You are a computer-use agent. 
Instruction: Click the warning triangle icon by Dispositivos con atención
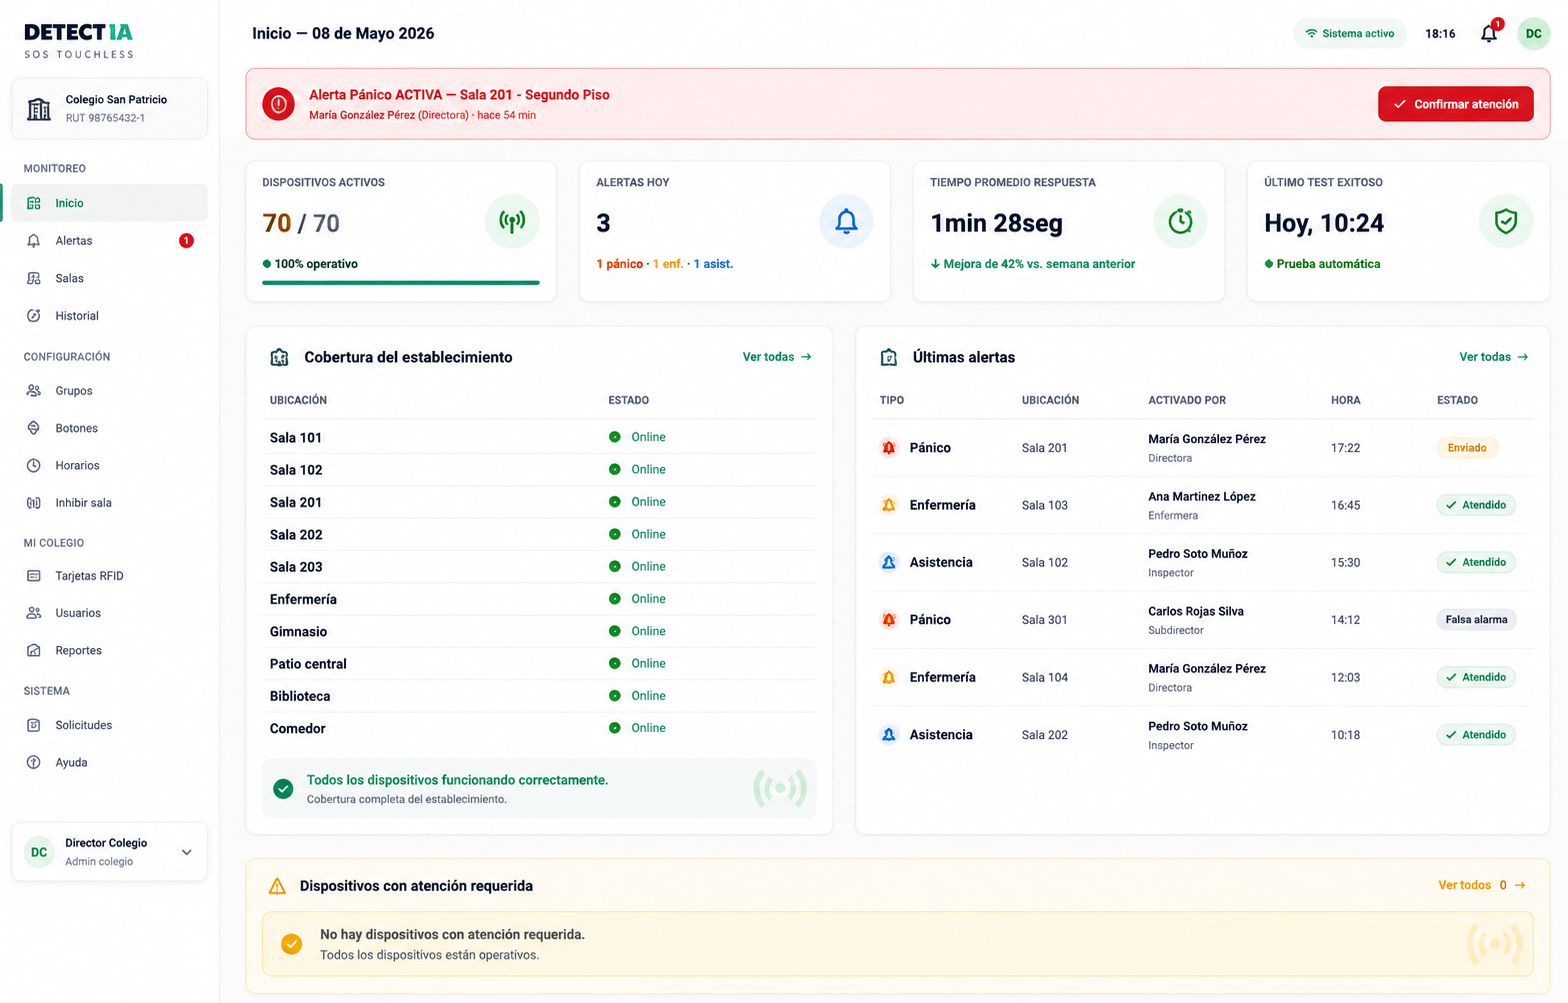(277, 886)
